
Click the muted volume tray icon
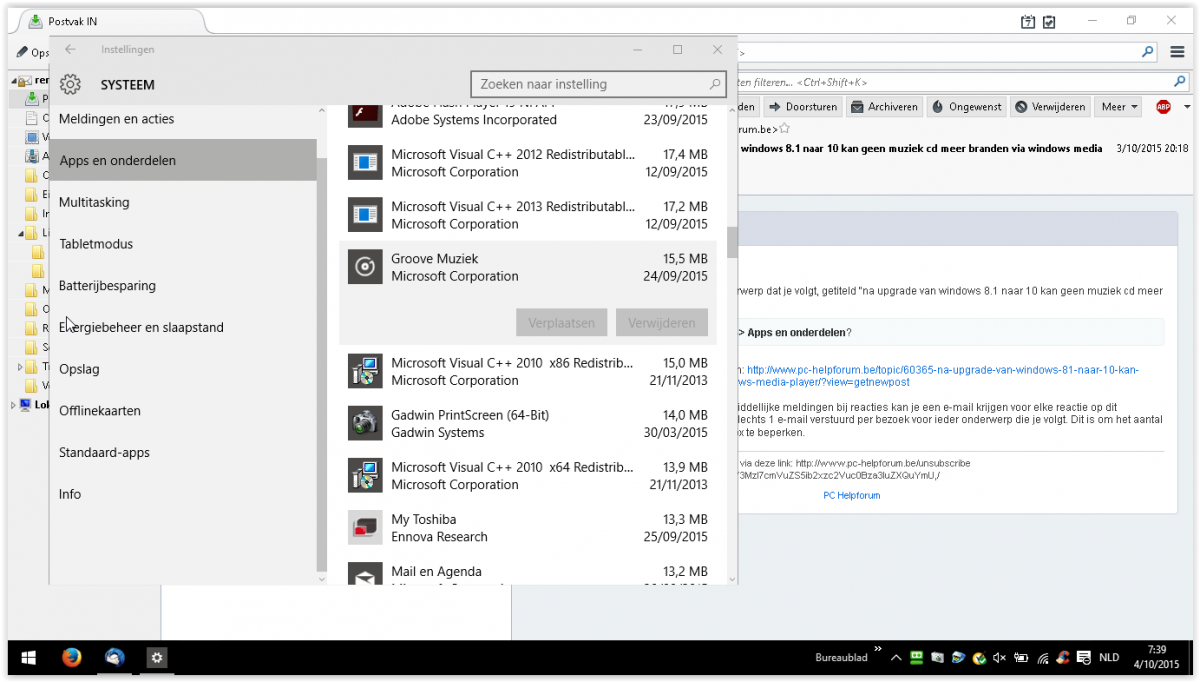(999, 658)
